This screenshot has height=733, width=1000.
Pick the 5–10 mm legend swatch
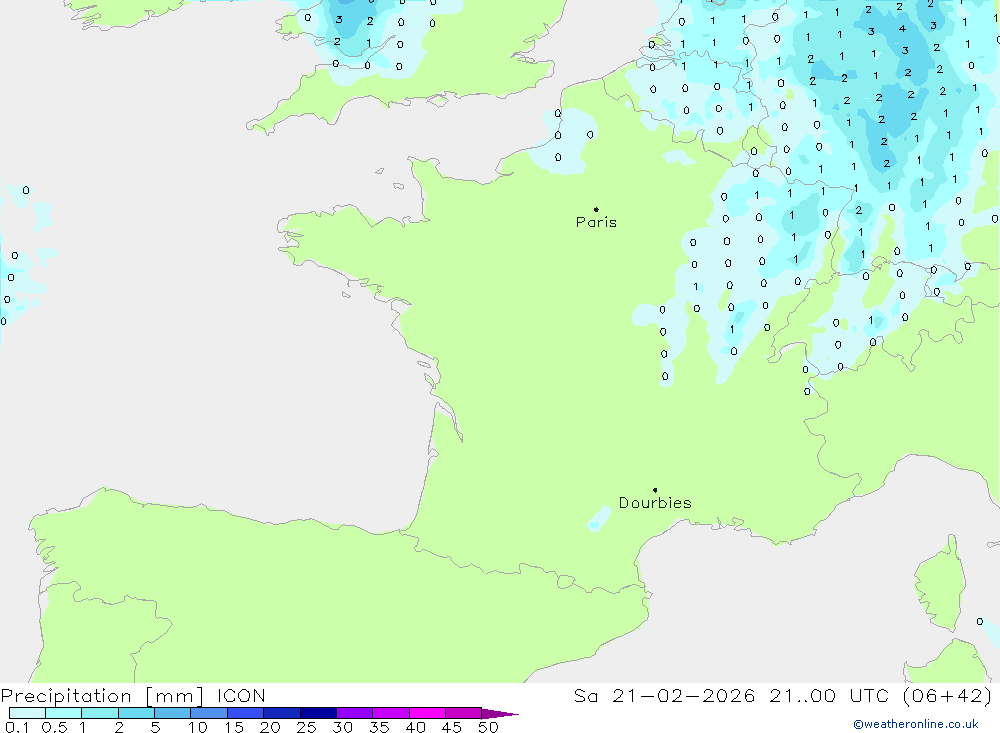[173, 713]
